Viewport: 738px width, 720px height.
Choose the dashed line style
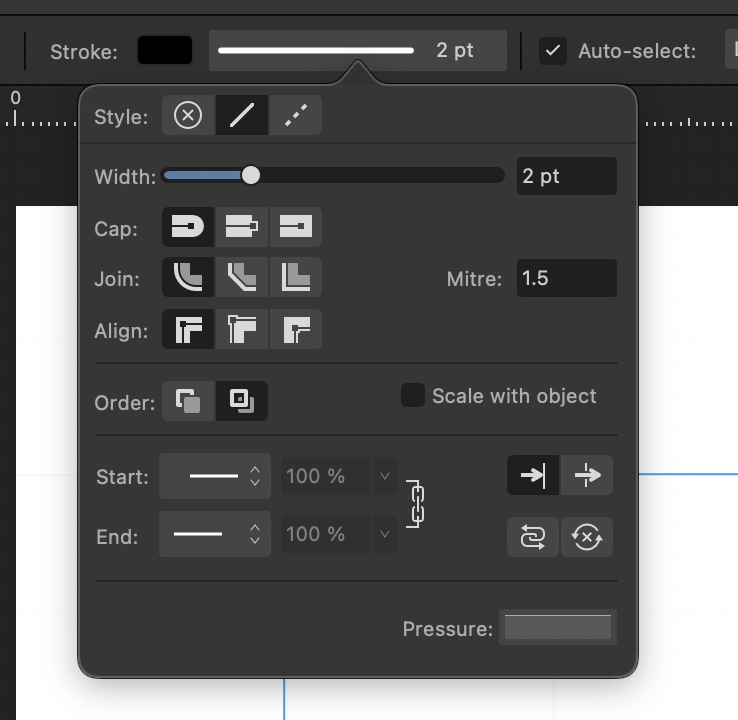click(x=296, y=115)
